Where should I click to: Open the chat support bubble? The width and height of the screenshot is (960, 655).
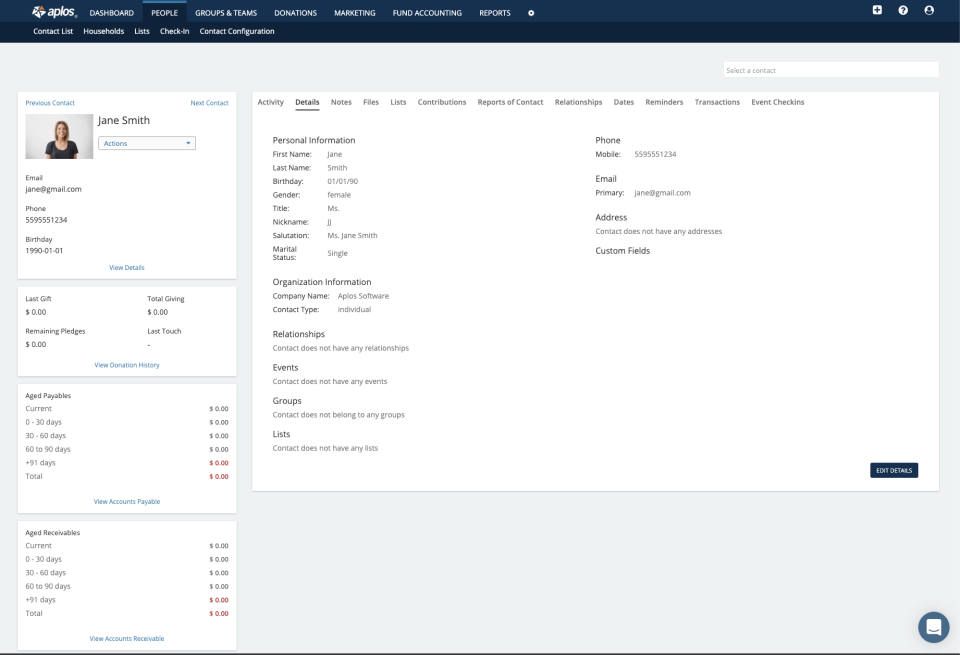click(934, 627)
